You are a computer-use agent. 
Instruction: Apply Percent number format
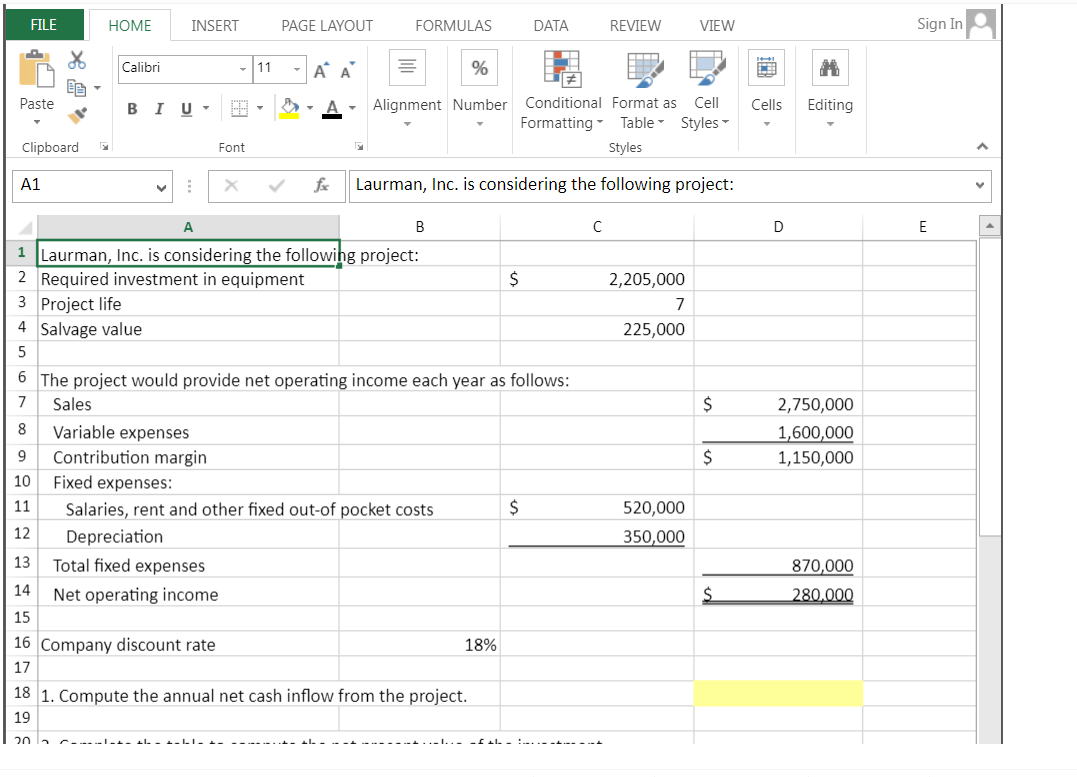point(479,68)
